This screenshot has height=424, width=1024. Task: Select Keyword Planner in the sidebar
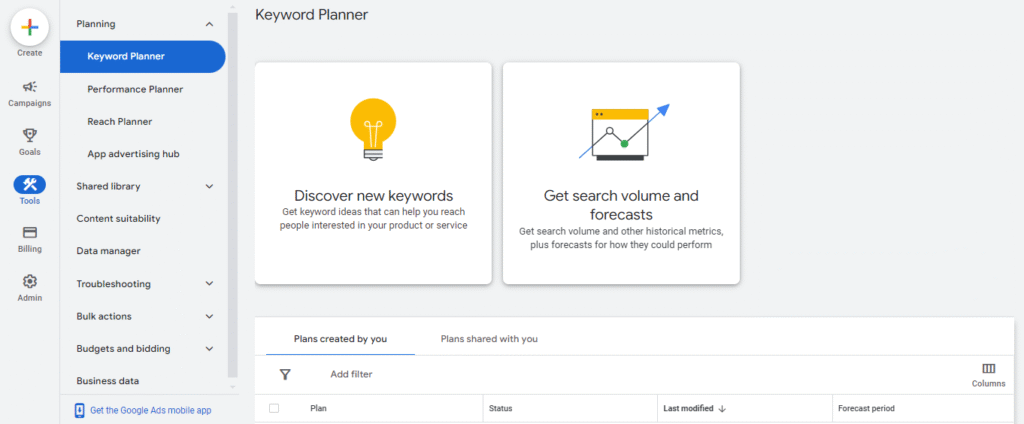pyautogui.click(x=142, y=57)
